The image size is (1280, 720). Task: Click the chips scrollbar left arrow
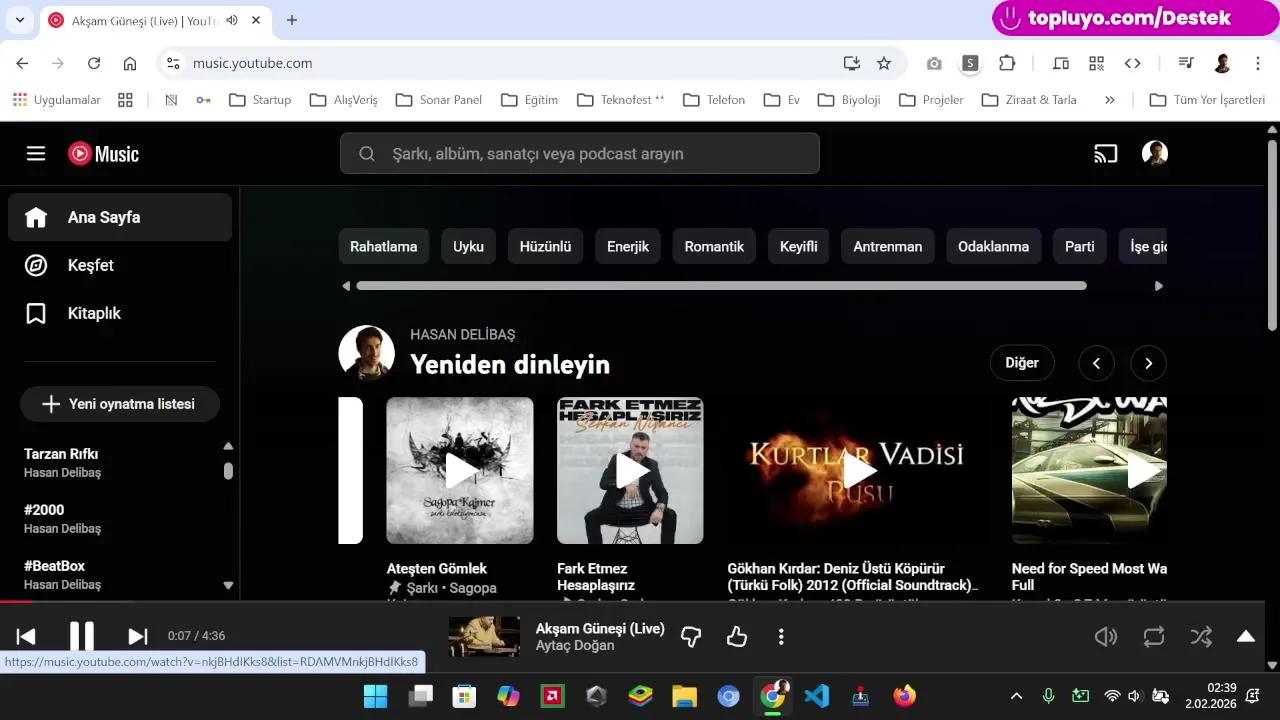(x=346, y=286)
